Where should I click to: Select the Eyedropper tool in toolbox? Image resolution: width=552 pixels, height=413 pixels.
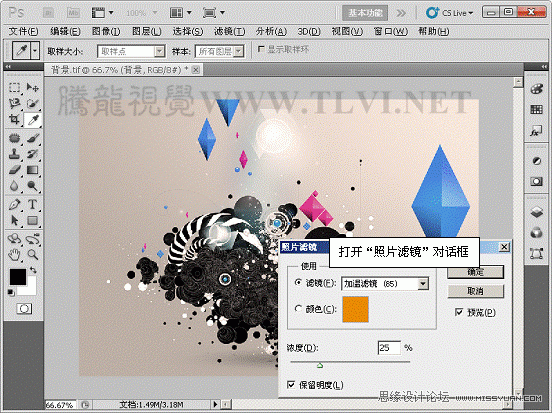tap(32, 120)
